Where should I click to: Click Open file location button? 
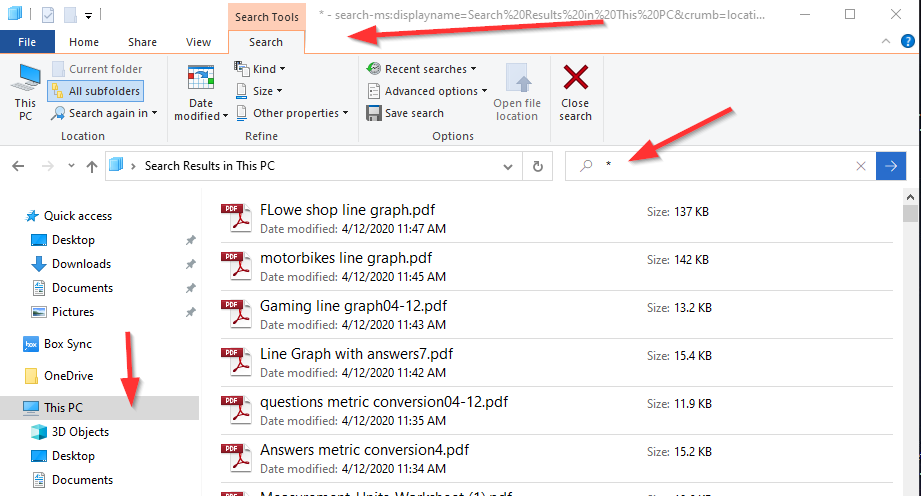click(x=517, y=92)
